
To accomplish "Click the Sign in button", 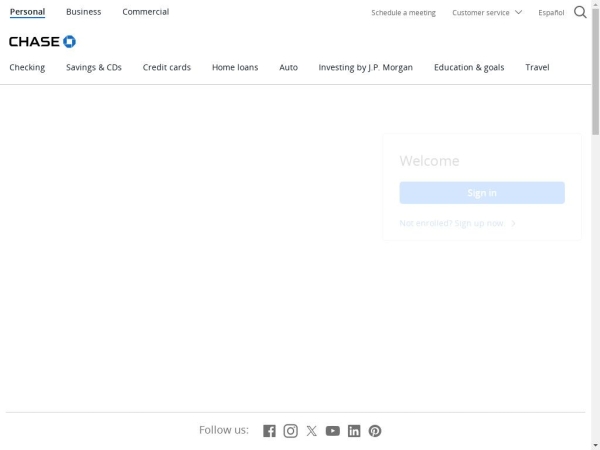I will [482, 193].
